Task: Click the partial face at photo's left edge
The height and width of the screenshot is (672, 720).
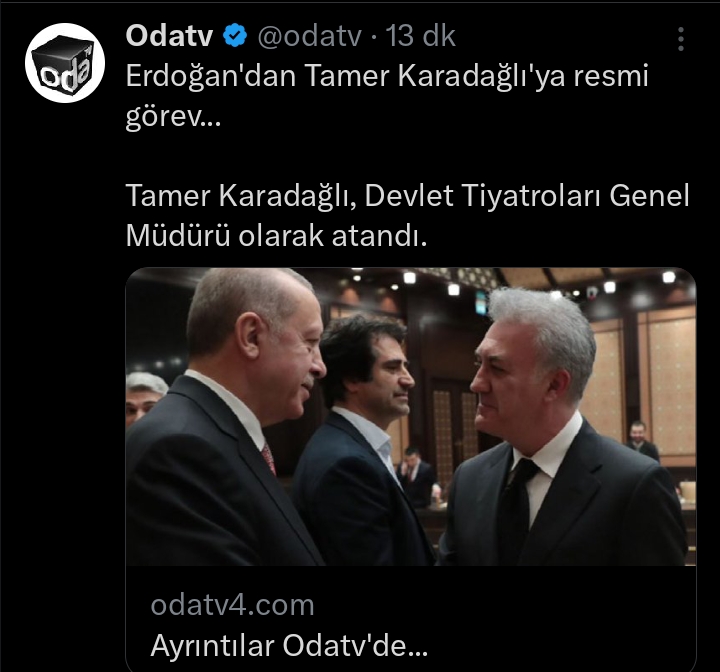Action: pyautogui.click(x=144, y=398)
